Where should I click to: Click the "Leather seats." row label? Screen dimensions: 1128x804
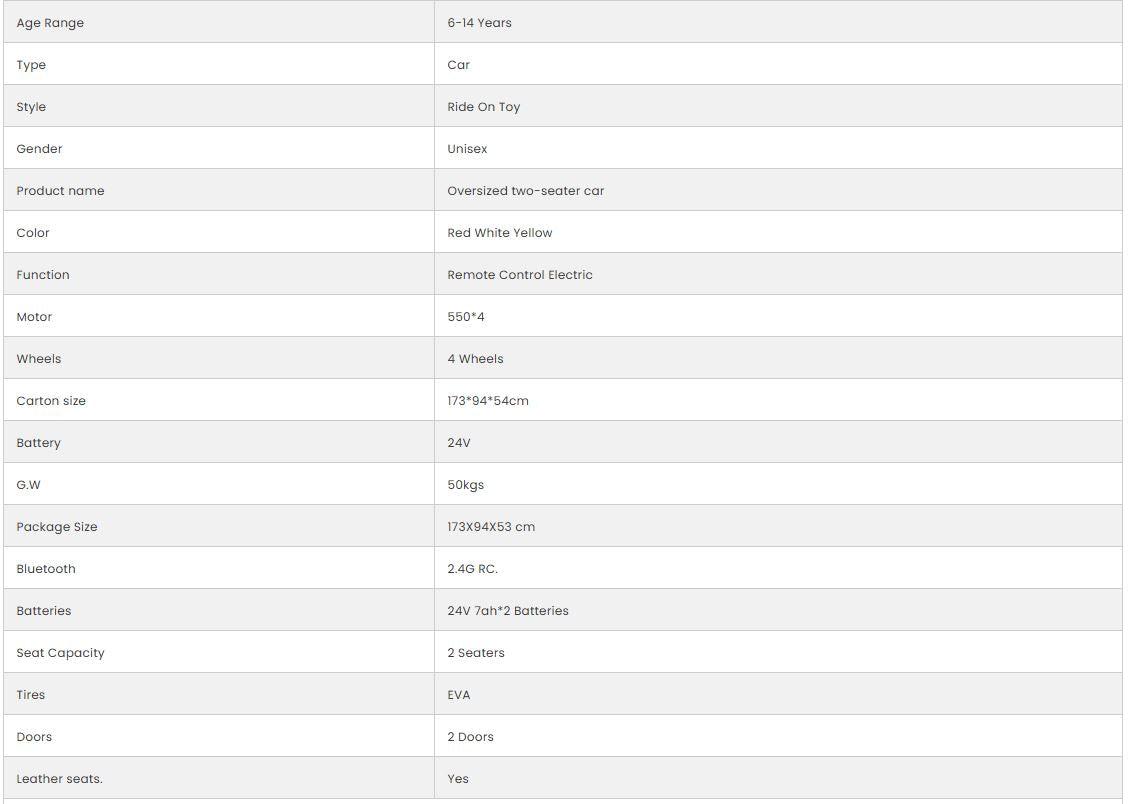click(59, 779)
